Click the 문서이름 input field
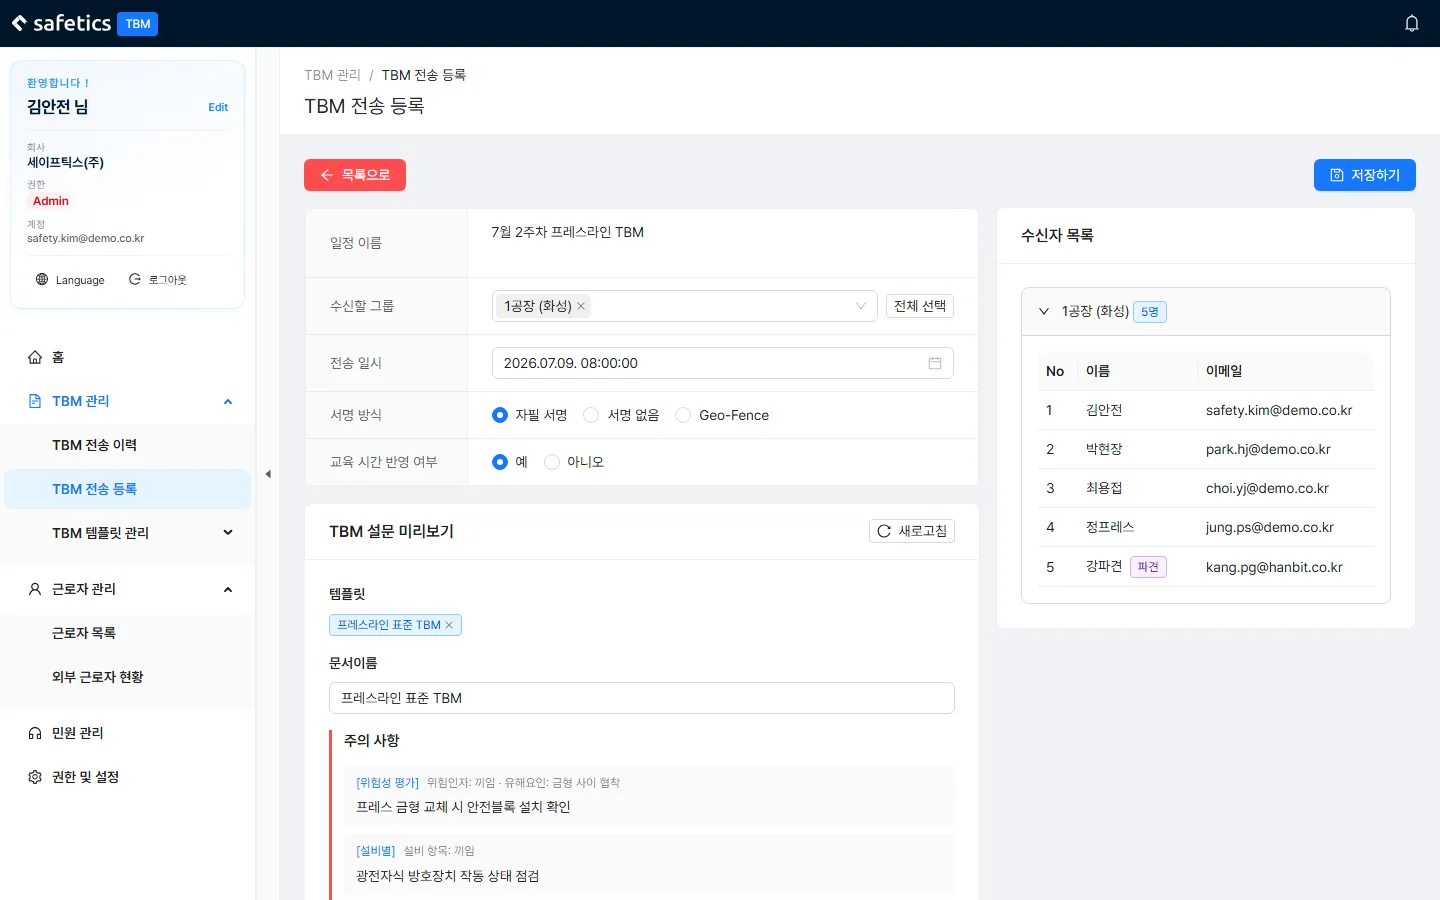The width and height of the screenshot is (1440, 900). 642,698
